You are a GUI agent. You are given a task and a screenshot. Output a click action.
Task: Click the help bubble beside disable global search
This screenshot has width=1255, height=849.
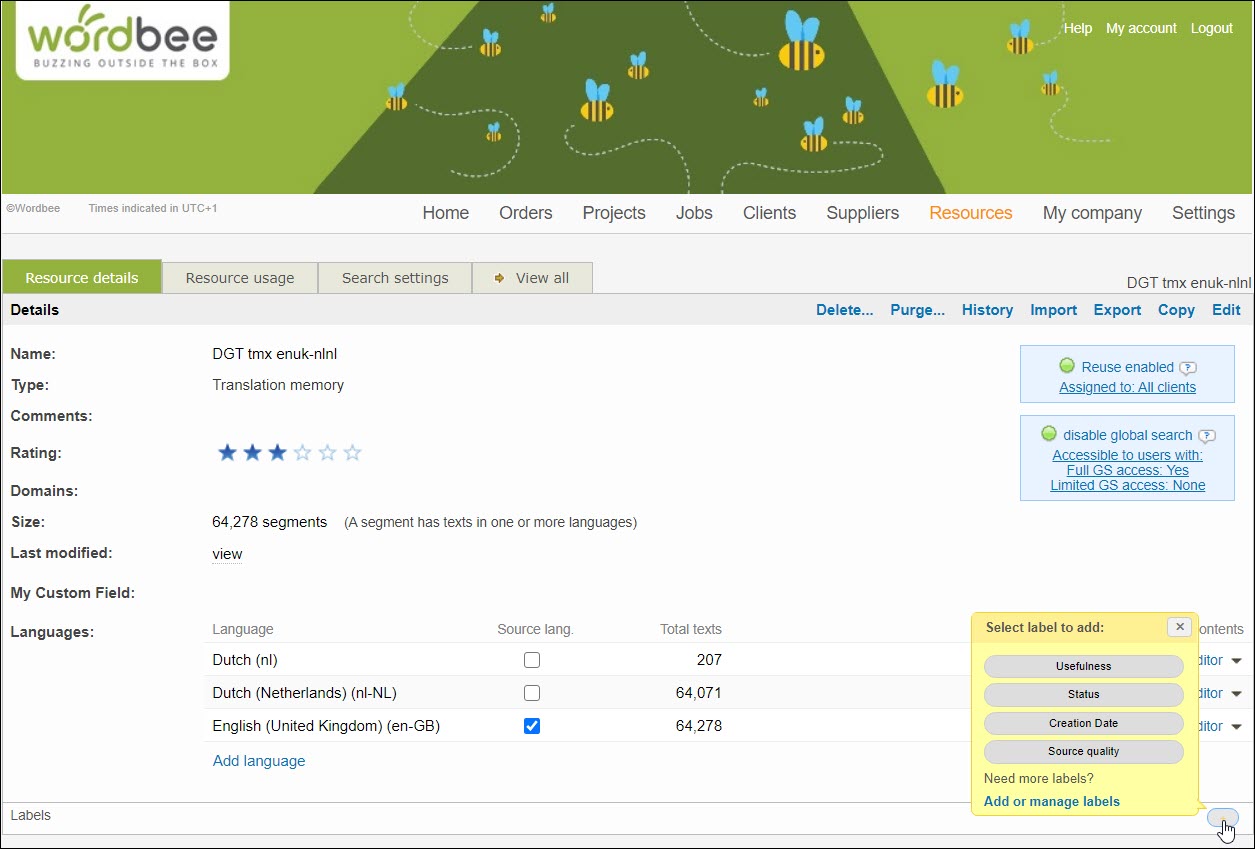pos(1207,436)
